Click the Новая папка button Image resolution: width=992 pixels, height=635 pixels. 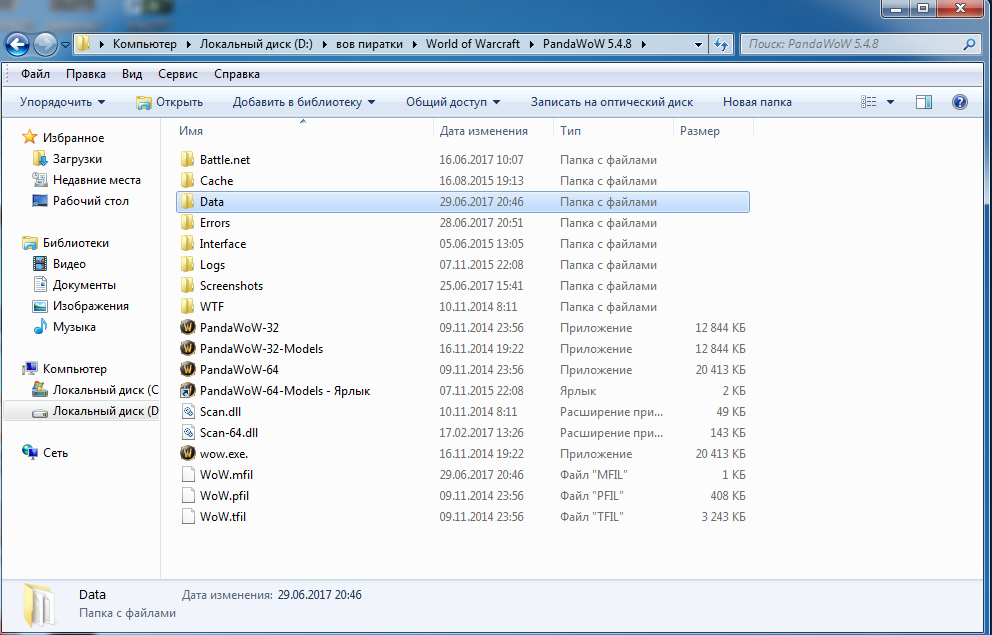coord(757,102)
